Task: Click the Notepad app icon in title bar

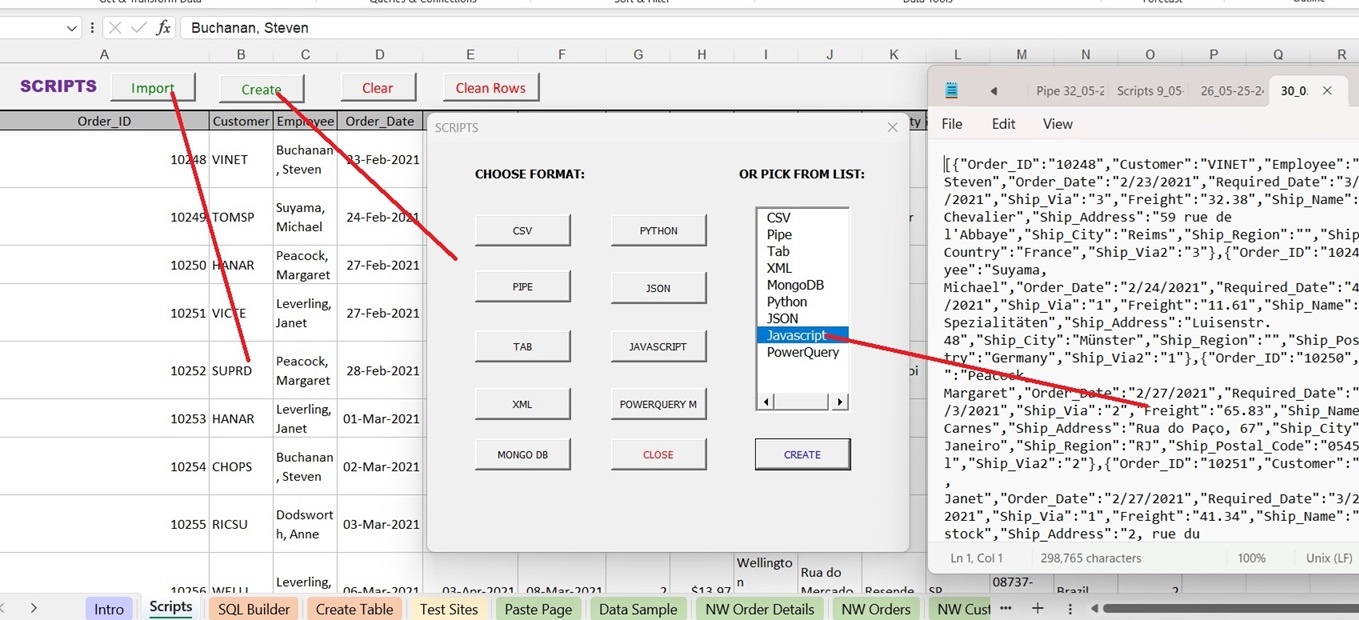Action: [x=952, y=91]
